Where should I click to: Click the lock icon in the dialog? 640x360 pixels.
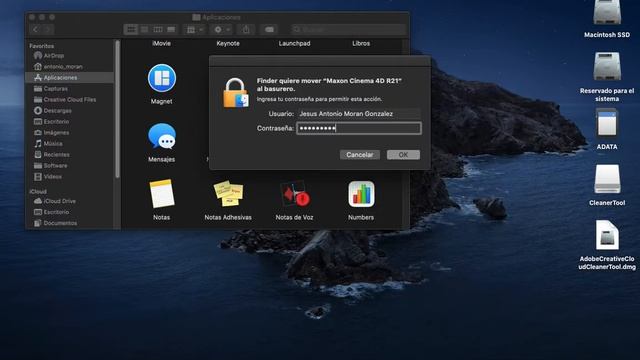236,93
